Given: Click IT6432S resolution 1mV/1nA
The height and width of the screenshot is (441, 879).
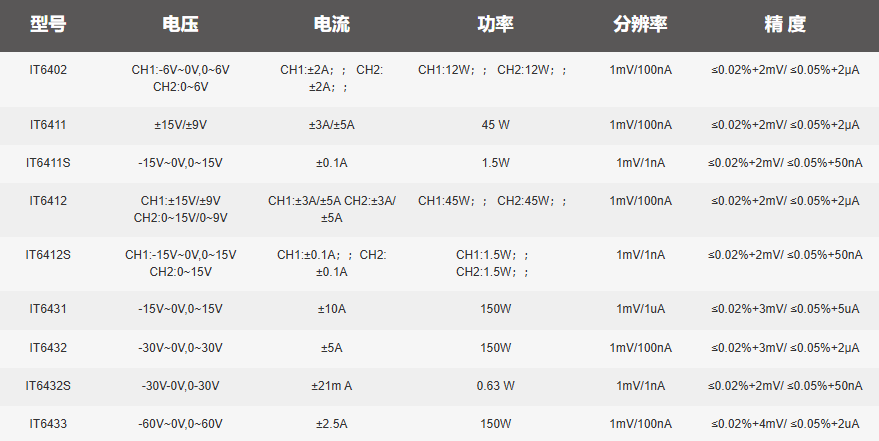Looking at the screenshot, I should (640, 386).
